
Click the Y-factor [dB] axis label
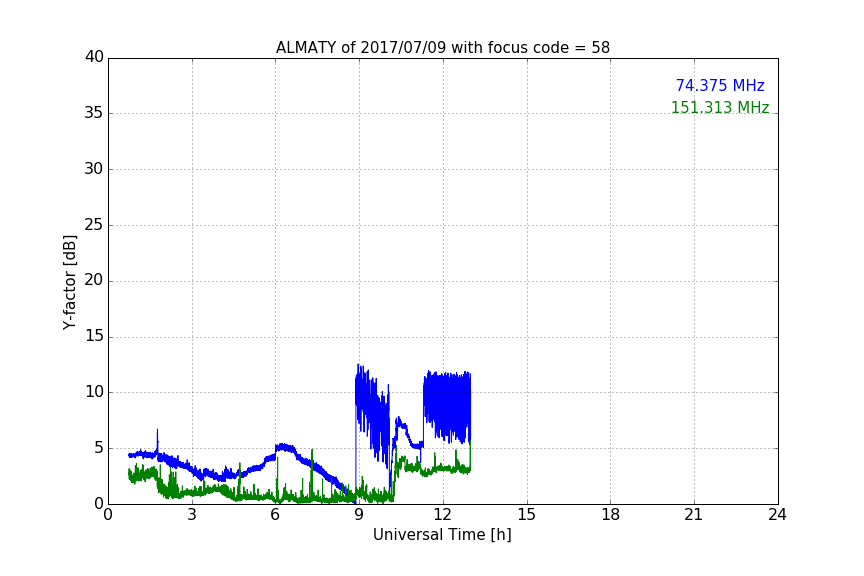(x=69, y=282)
